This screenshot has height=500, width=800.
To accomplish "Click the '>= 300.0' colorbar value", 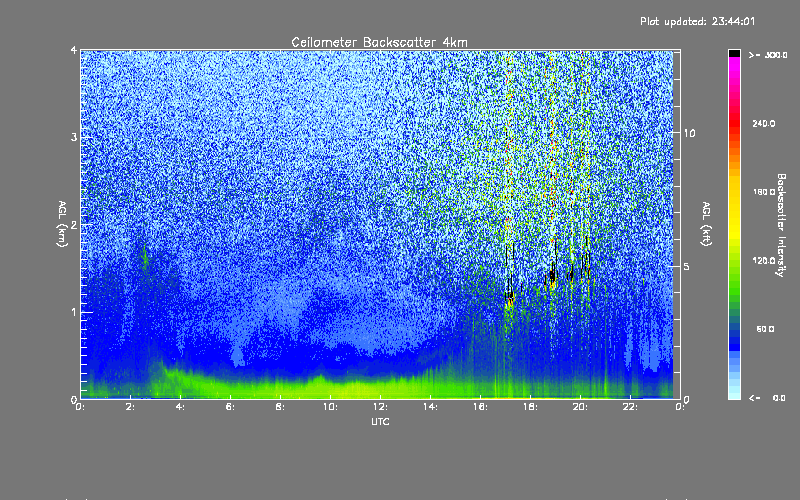I will 768,55.
